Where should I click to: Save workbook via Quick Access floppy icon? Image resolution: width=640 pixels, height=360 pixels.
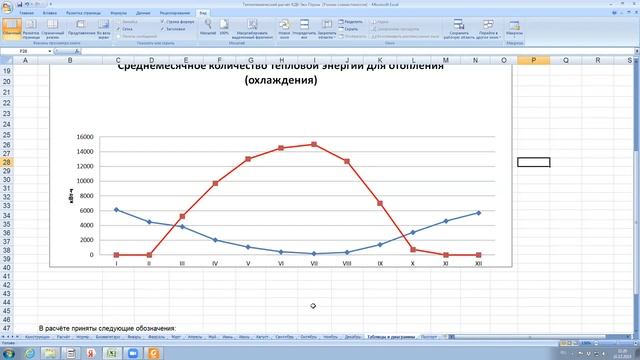pyautogui.click(x=19, y=4)
